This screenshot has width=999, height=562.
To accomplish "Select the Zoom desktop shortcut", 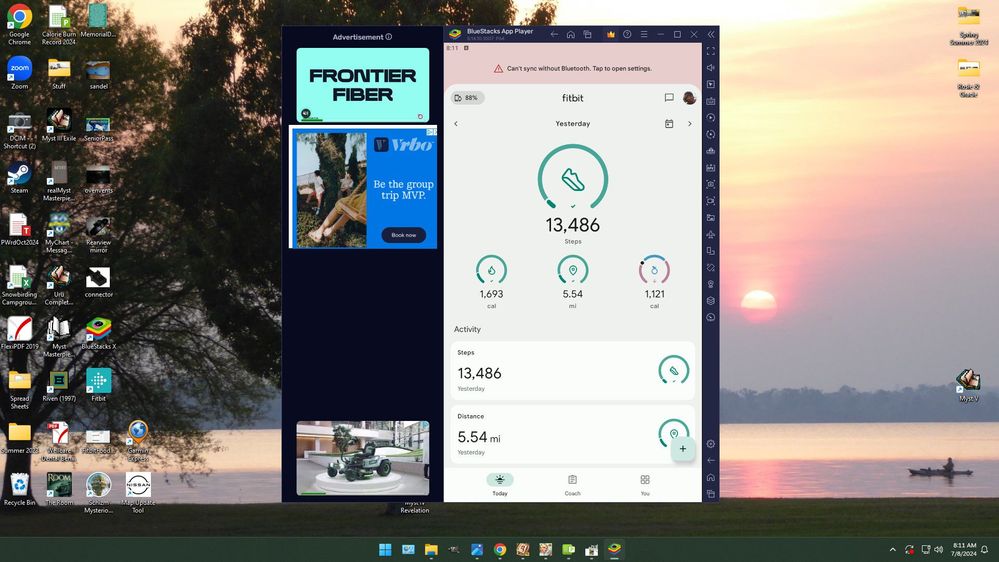I will 19,73.
